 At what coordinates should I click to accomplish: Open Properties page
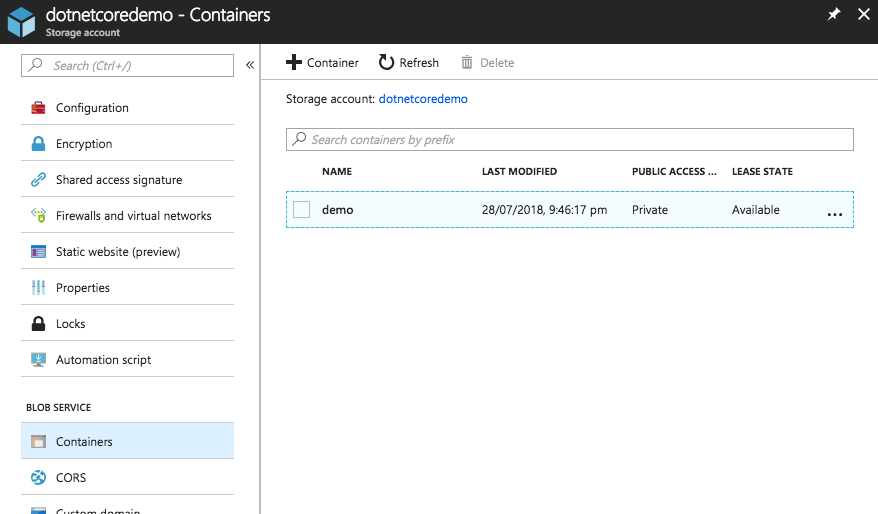click(127, 288)
